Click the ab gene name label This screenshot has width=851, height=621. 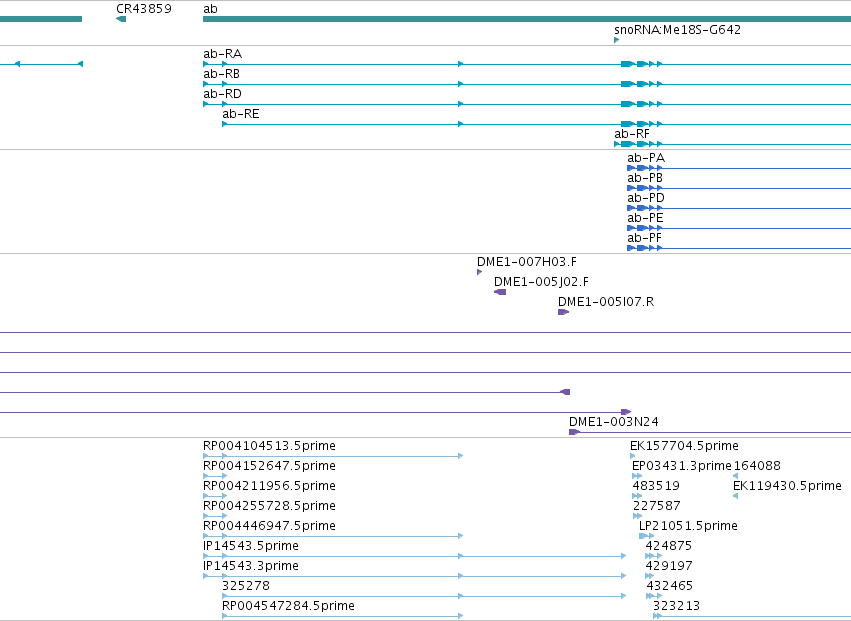tap(210, 9)
